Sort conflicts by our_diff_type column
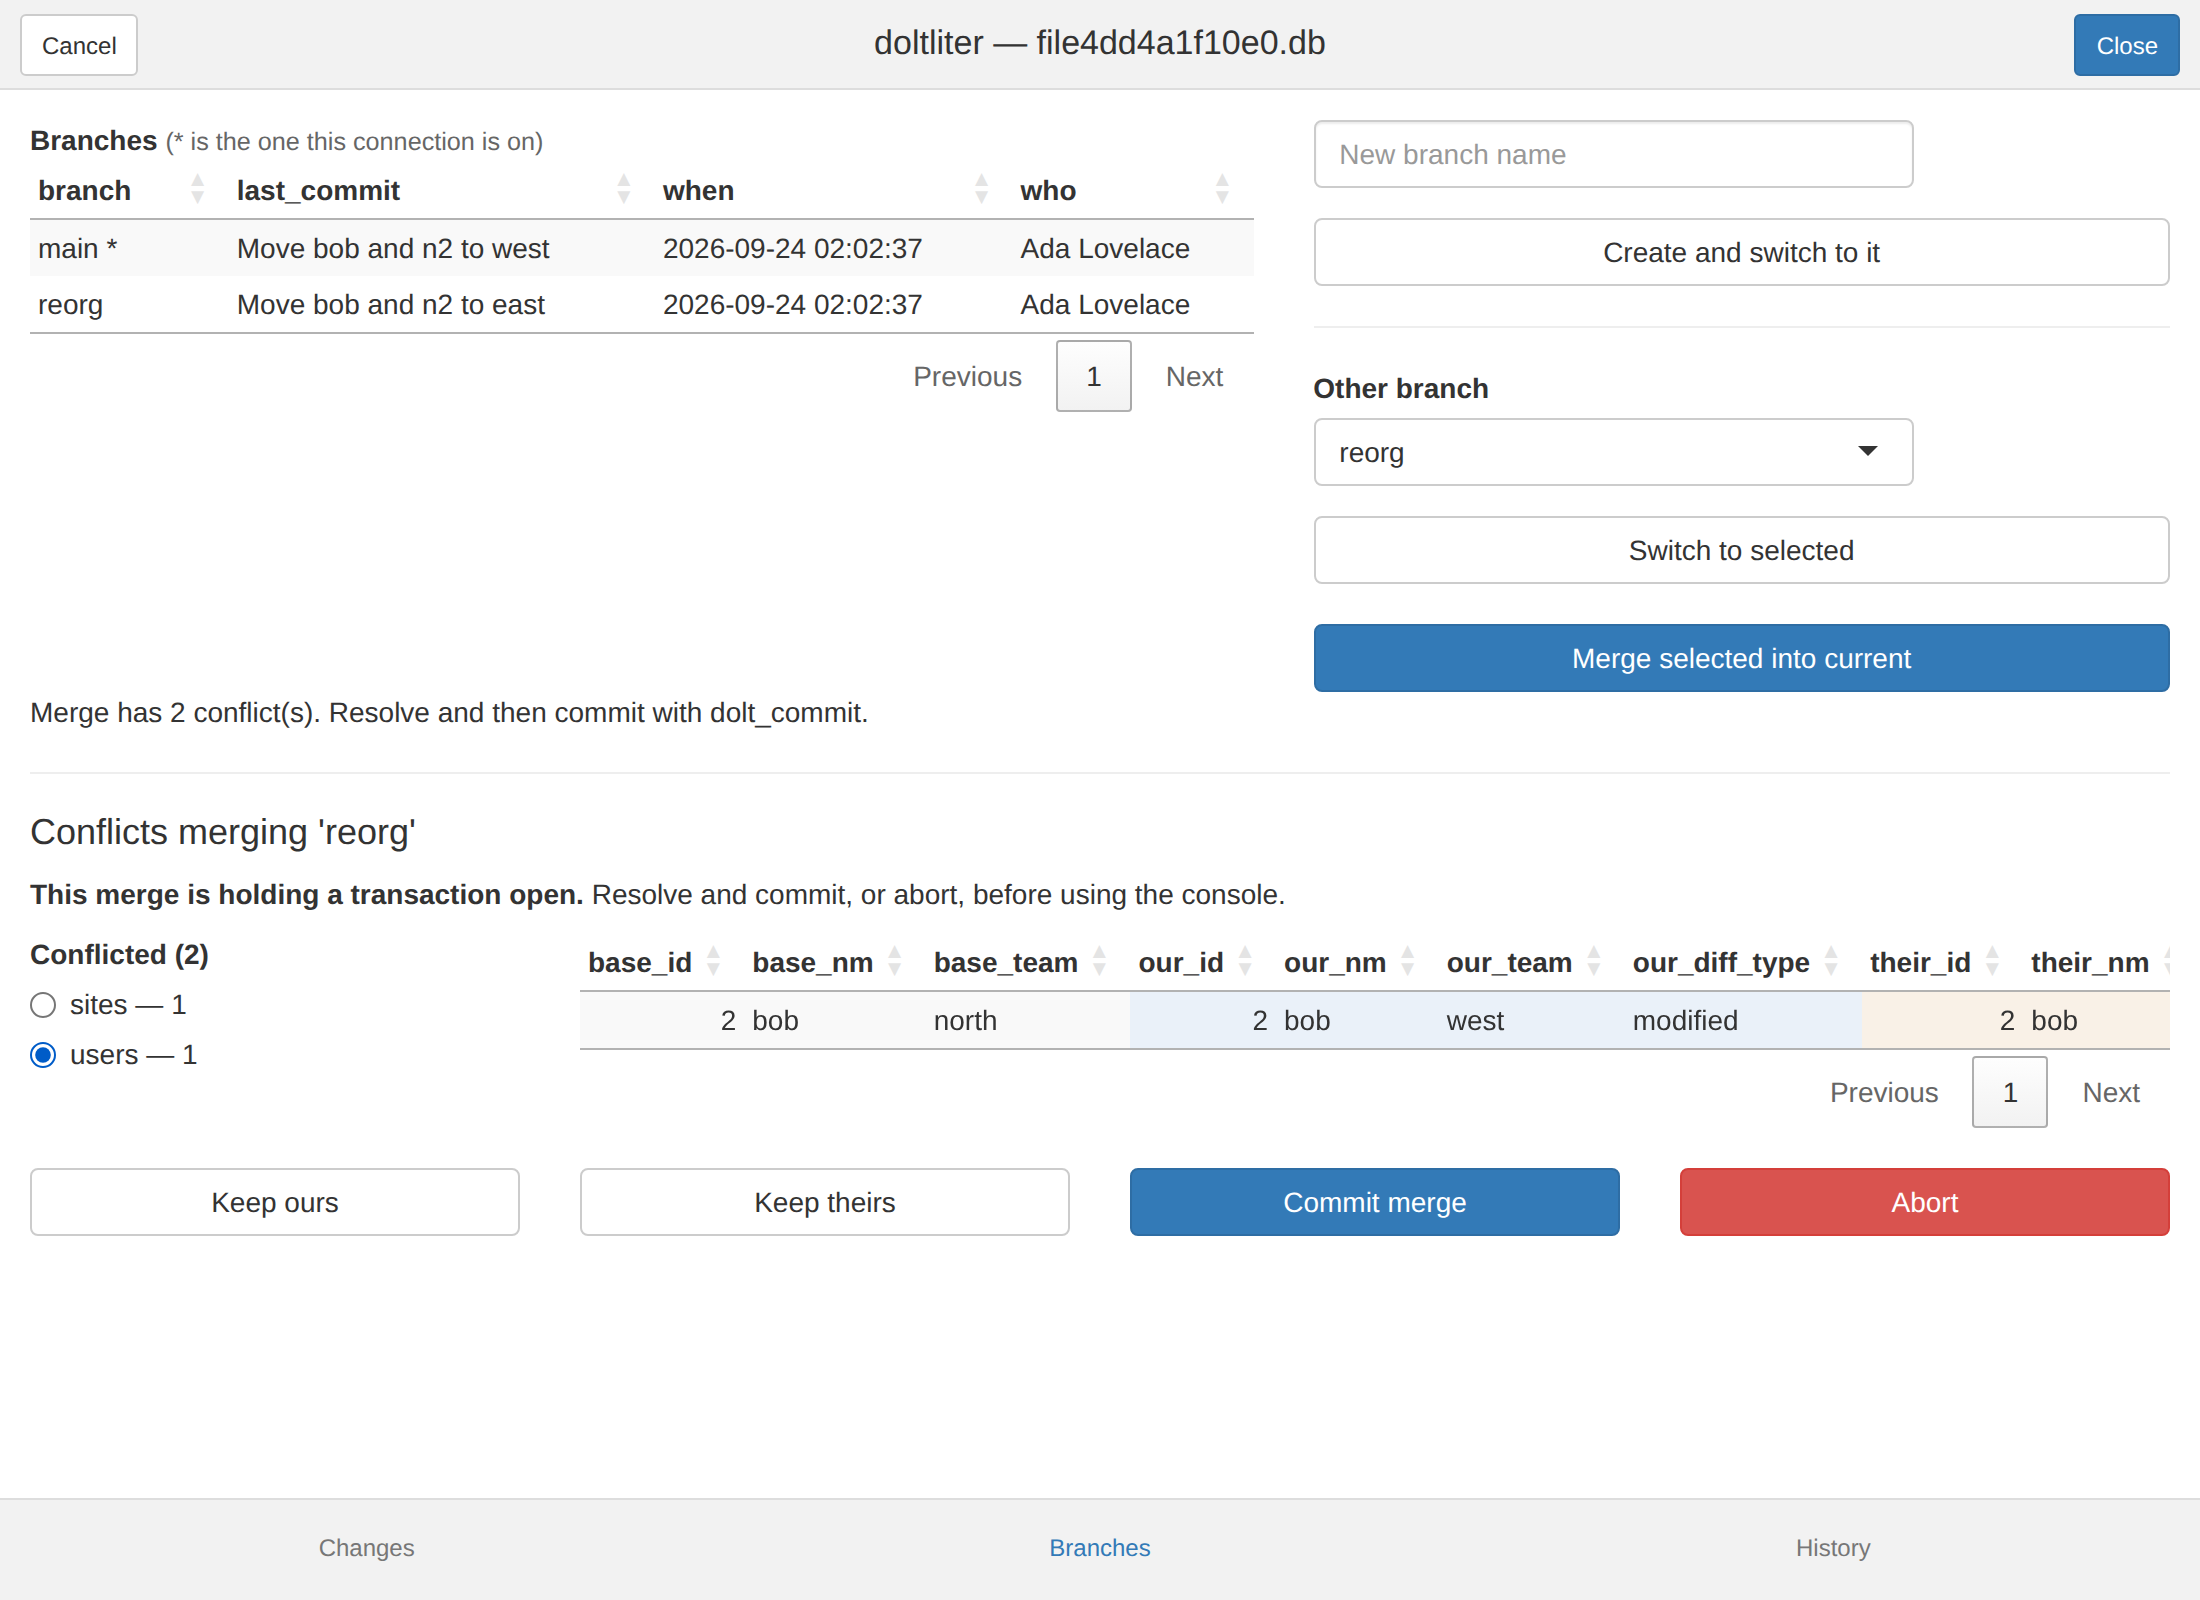 [1742, 962]
